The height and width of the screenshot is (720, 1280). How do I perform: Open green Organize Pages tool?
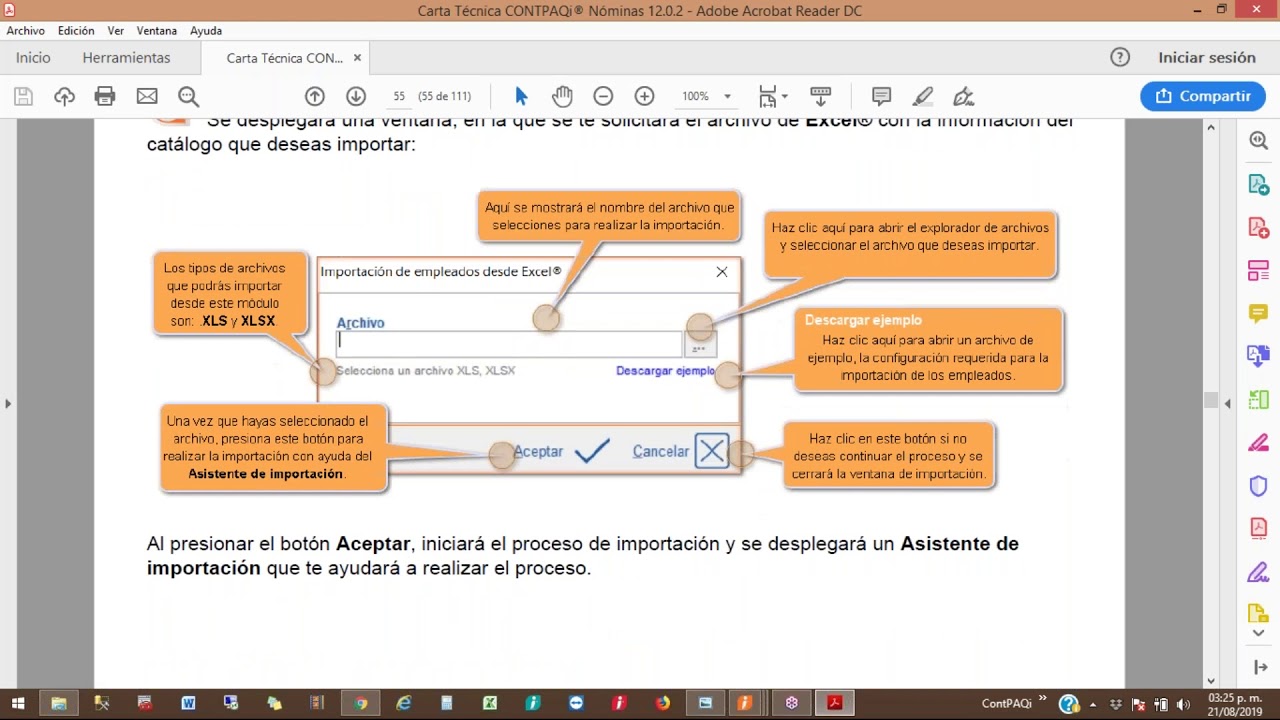1258,400
